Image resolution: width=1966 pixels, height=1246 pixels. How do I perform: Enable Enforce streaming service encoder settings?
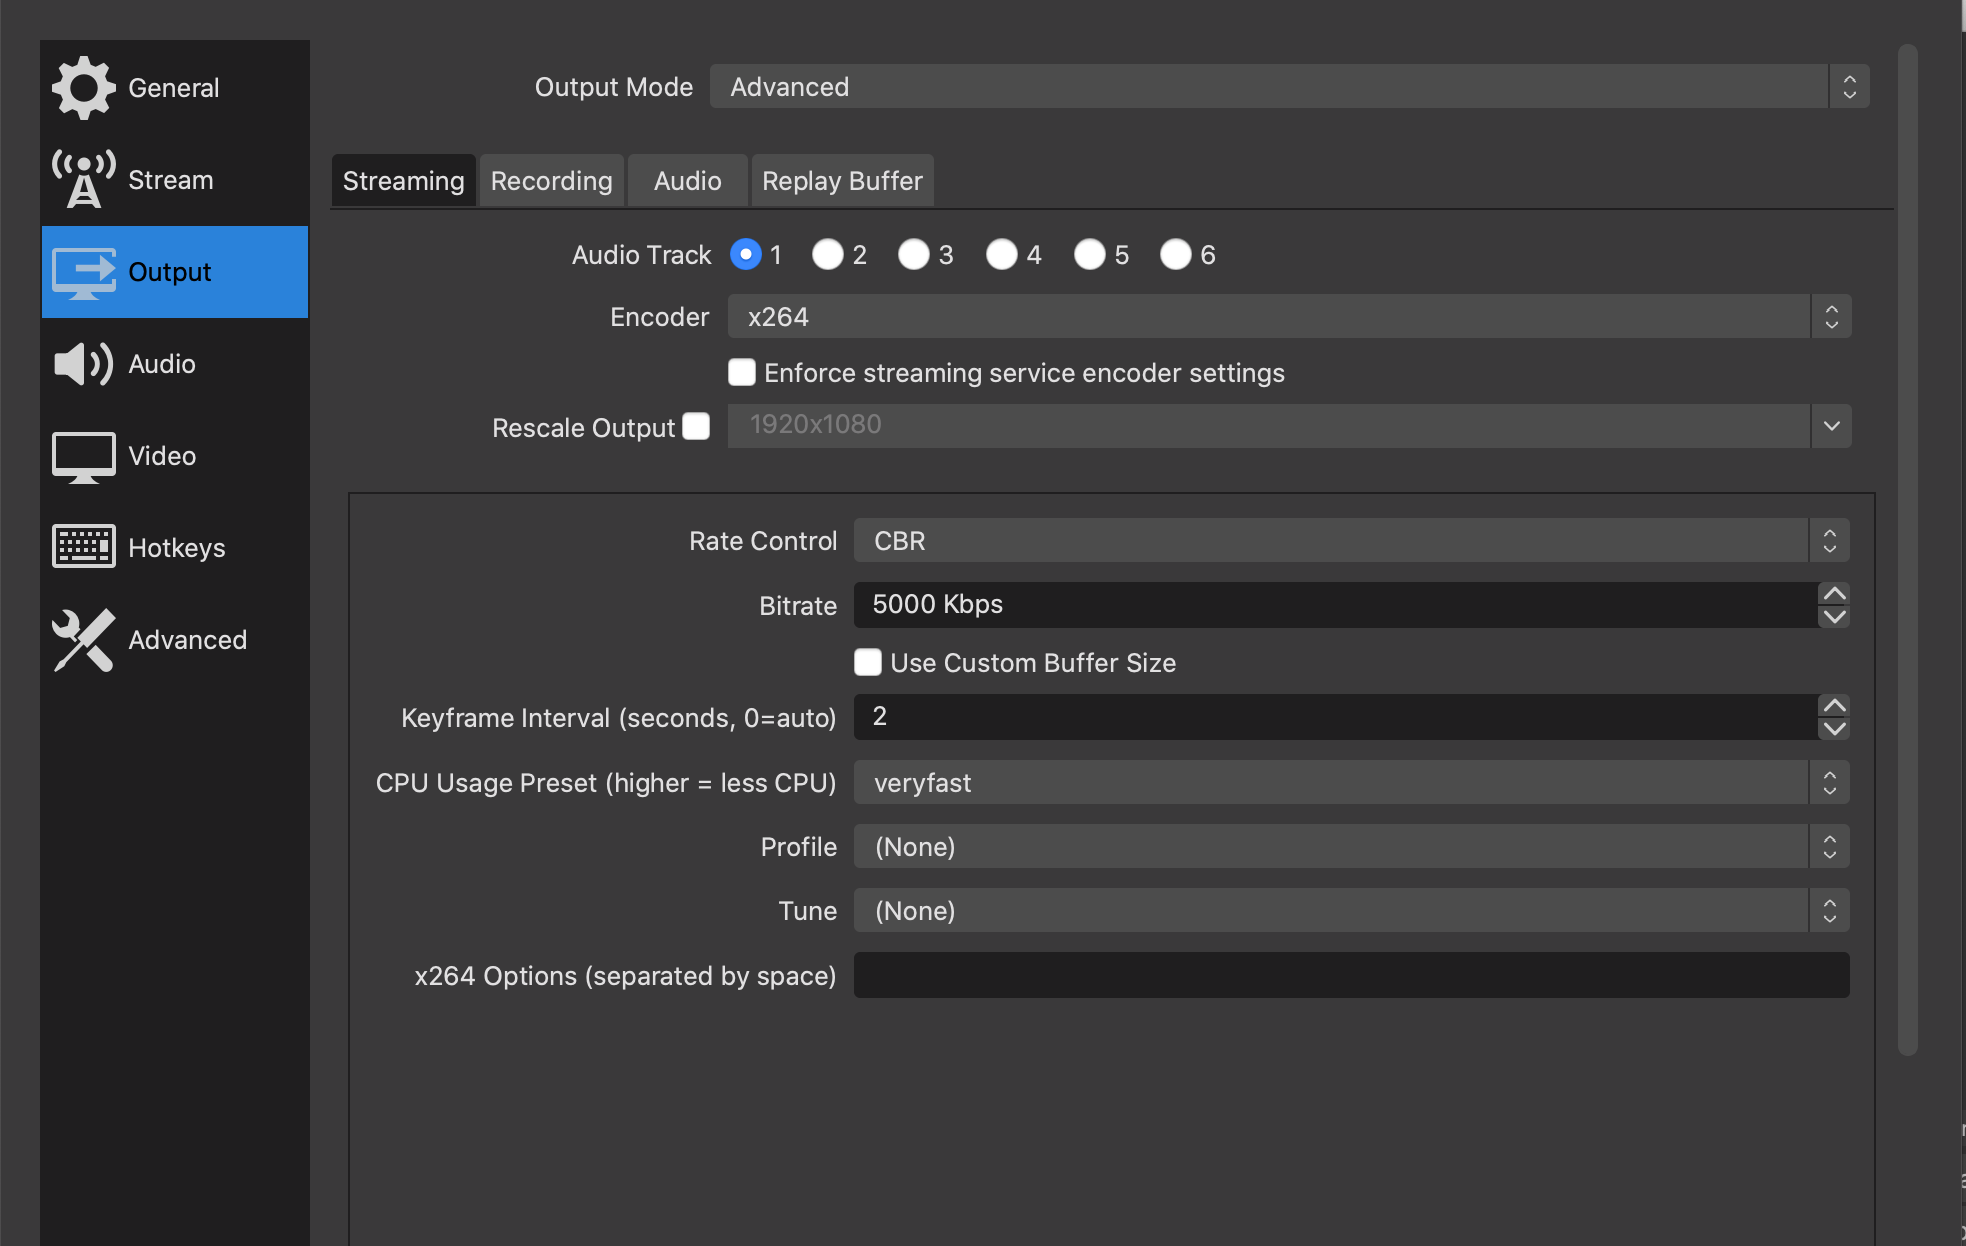coord(742,373)
